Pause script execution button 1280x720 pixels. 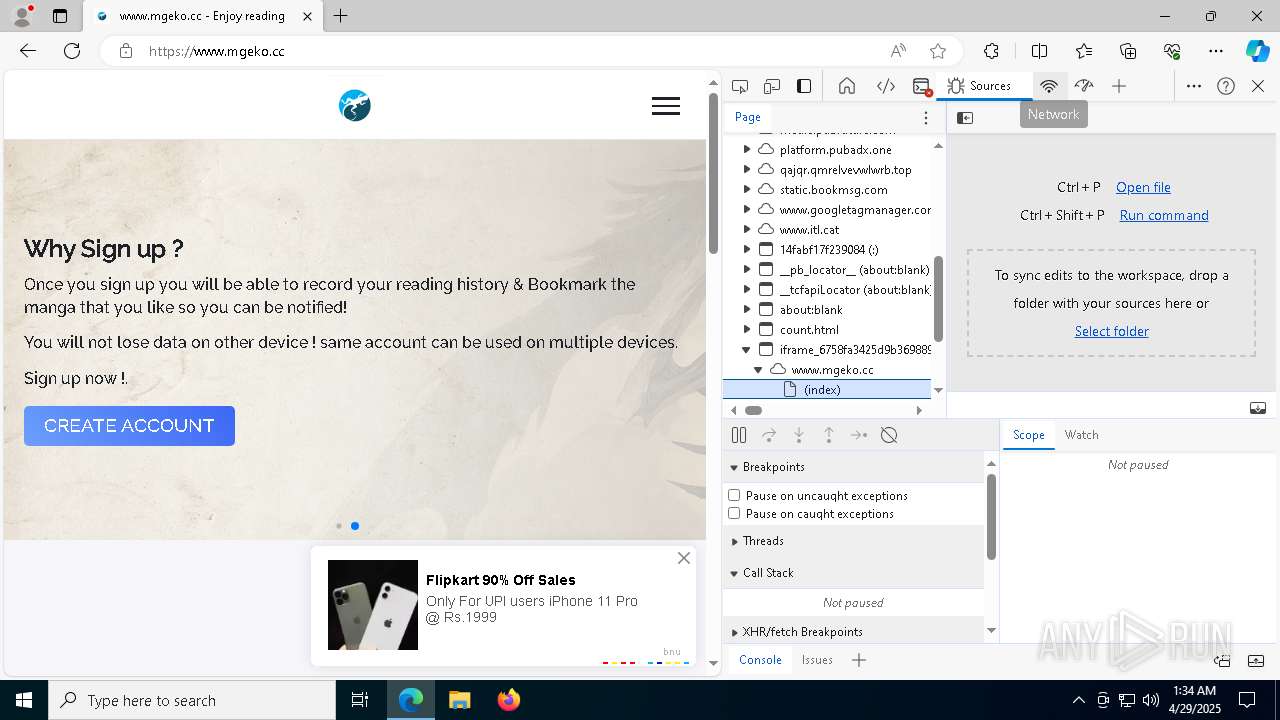(739, 435)
